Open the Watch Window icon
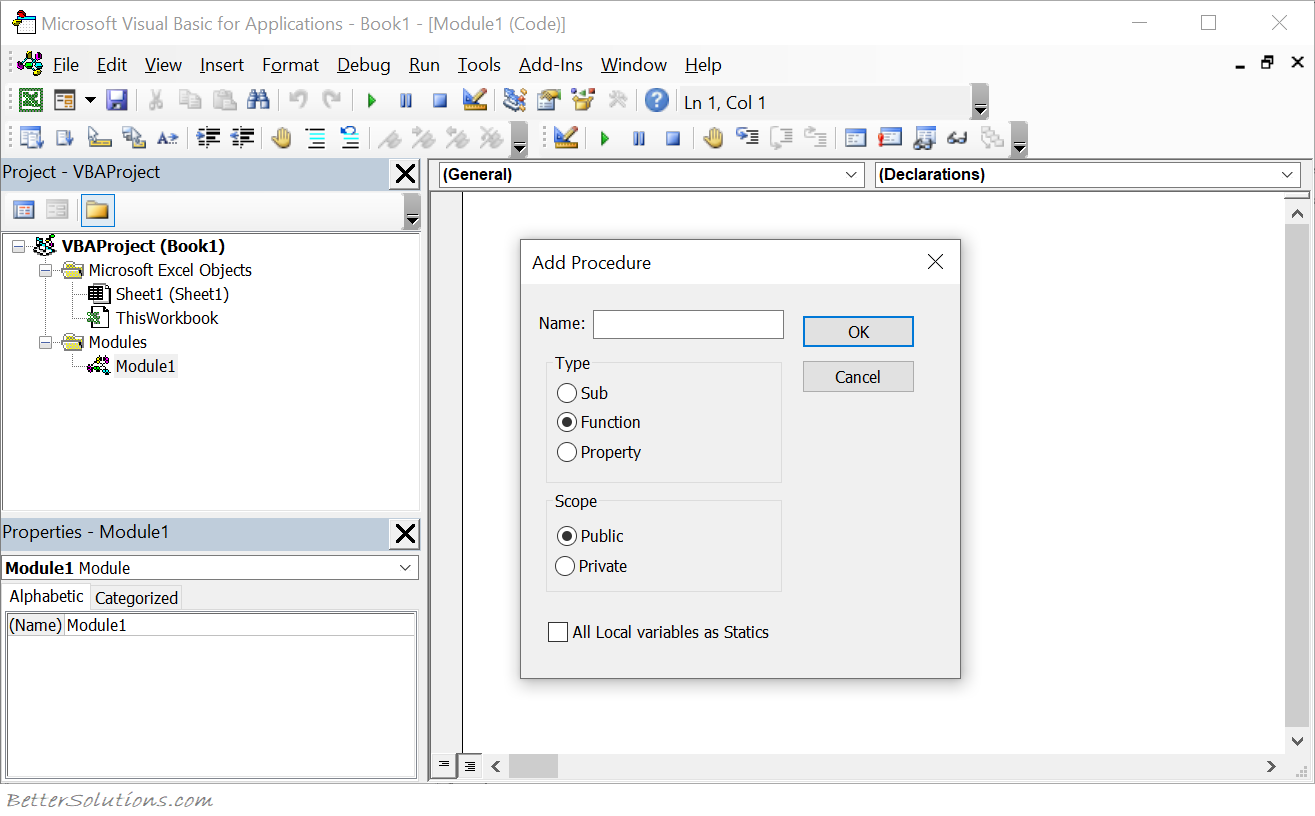The height and width of the screenshot is (816, 1315). click(x=924, y=138)
